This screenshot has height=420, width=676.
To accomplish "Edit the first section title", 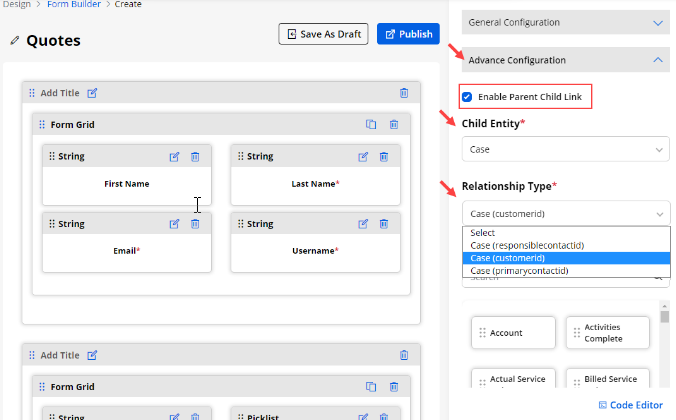I will (92, 93).
